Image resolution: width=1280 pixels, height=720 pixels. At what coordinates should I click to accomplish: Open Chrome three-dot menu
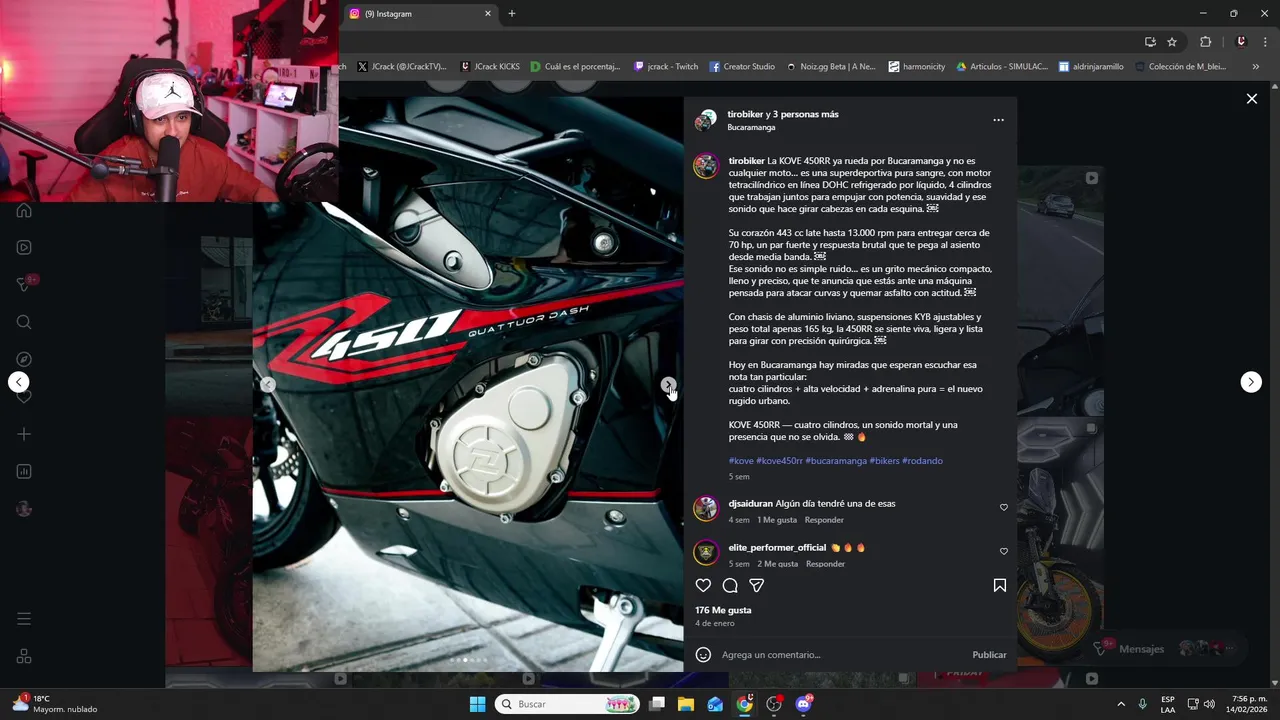(x=1266, y=42)
